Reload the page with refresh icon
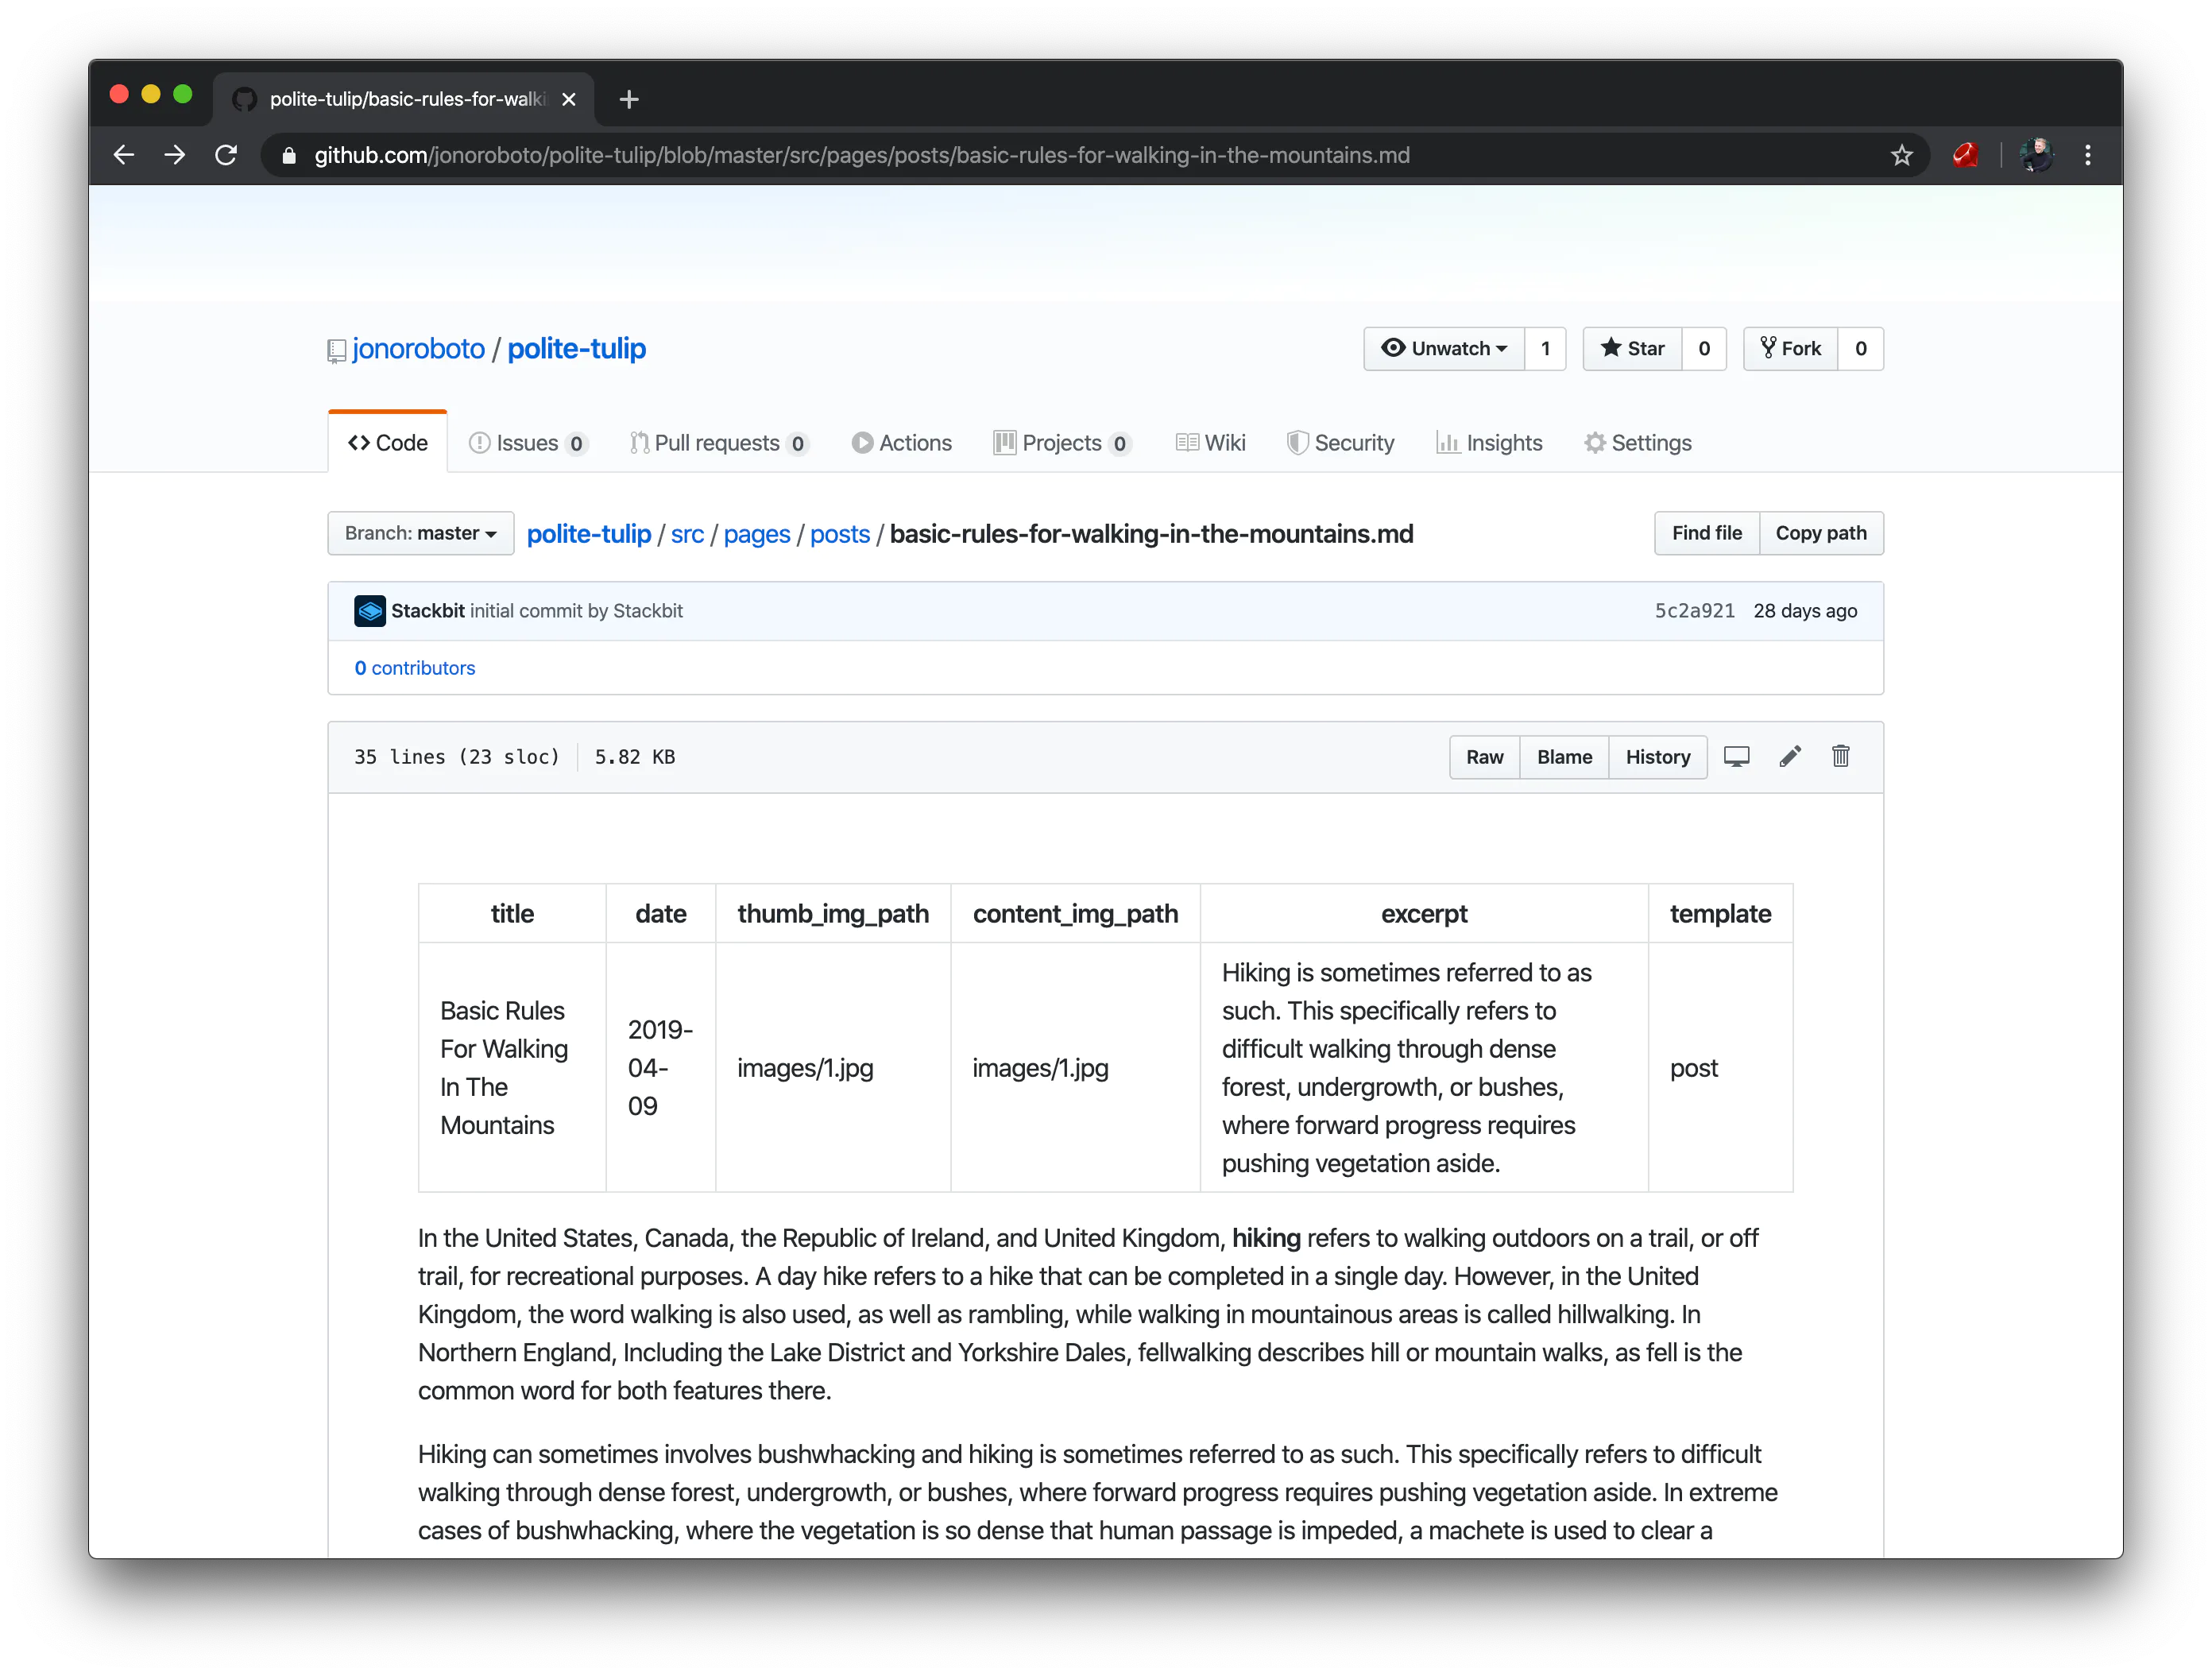This screenshot has width=2212, height=1676. (226, 155)
